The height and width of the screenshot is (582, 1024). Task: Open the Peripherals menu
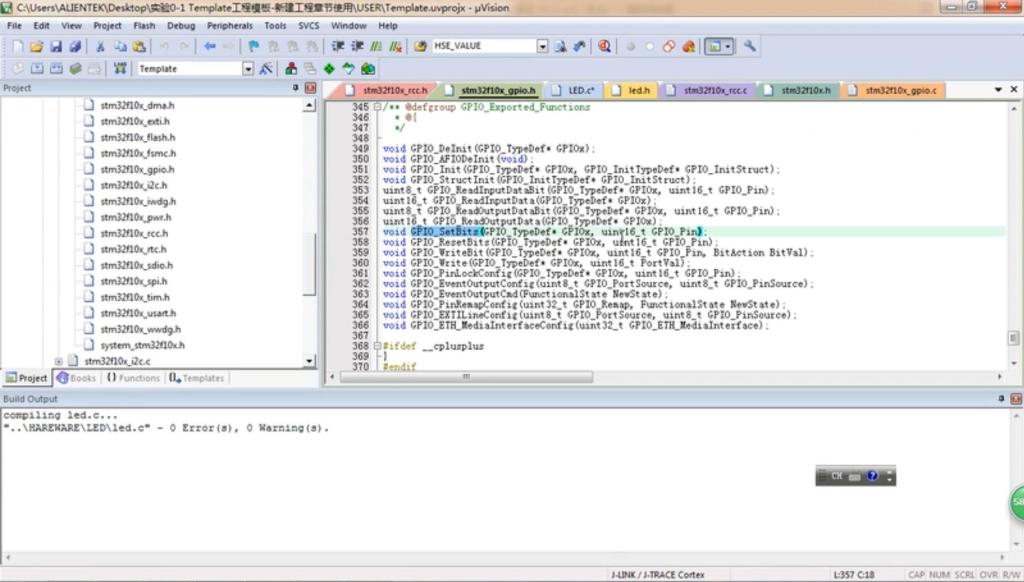[230, 25]
